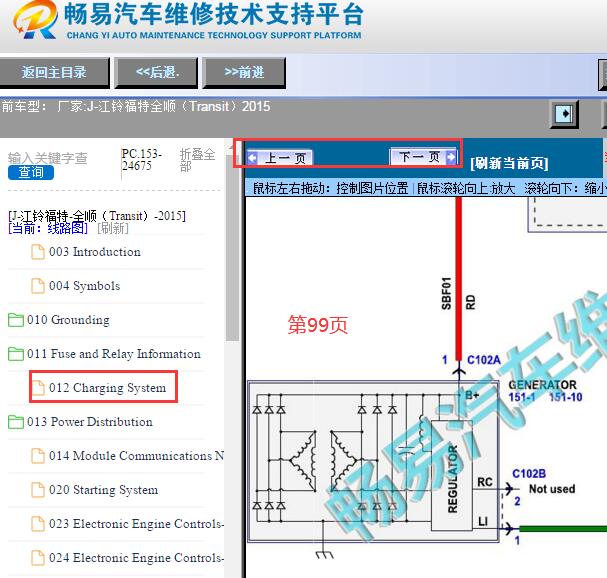
Task: Click the 当前:线路图 link
Action: point(48,228)
